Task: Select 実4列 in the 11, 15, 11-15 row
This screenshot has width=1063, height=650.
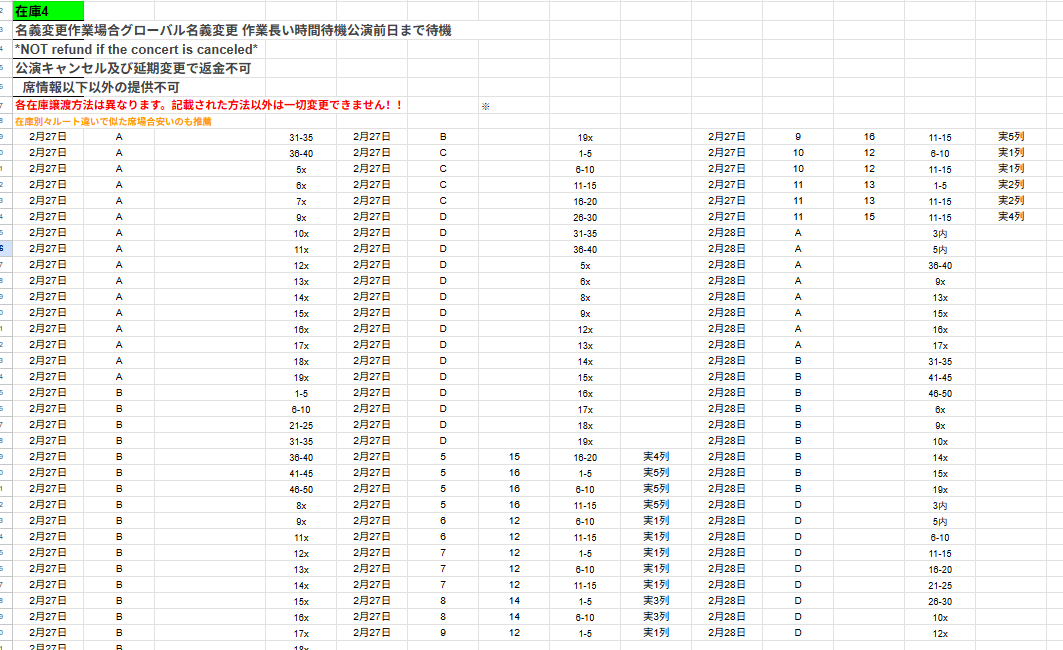Action: click(1011, 217)
